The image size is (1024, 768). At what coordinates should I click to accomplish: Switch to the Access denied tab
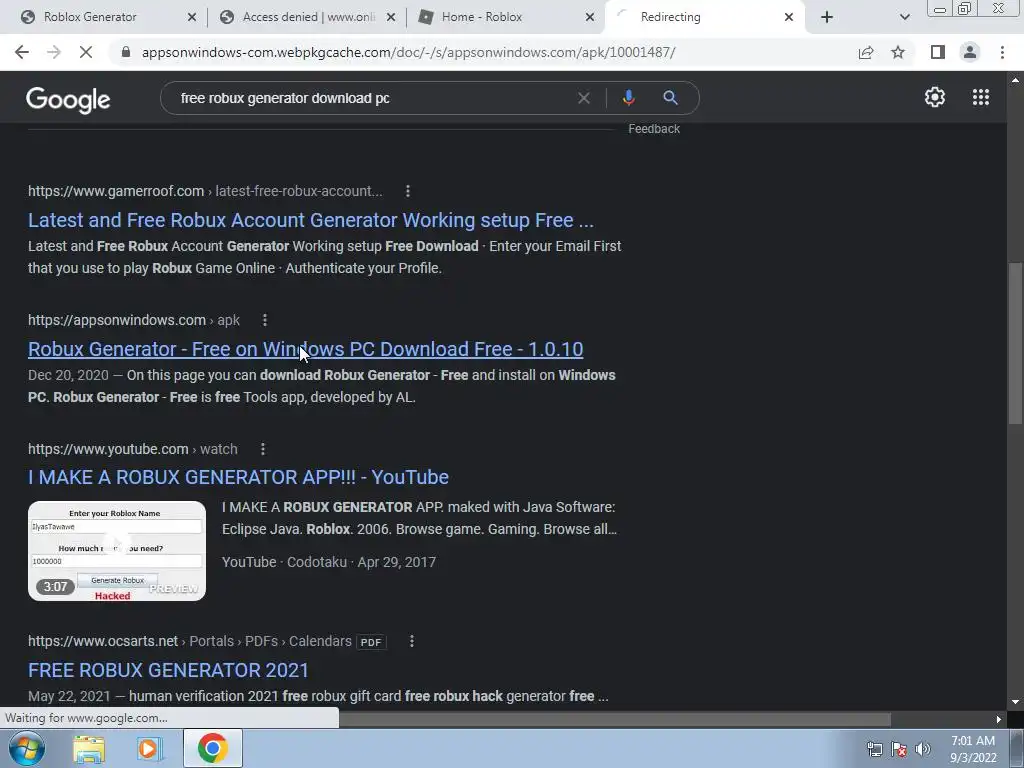click(308, 17)
